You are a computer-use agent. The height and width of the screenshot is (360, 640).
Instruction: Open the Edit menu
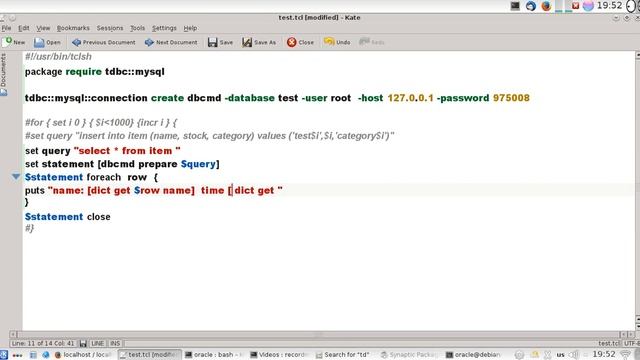(x=24, y=28)
